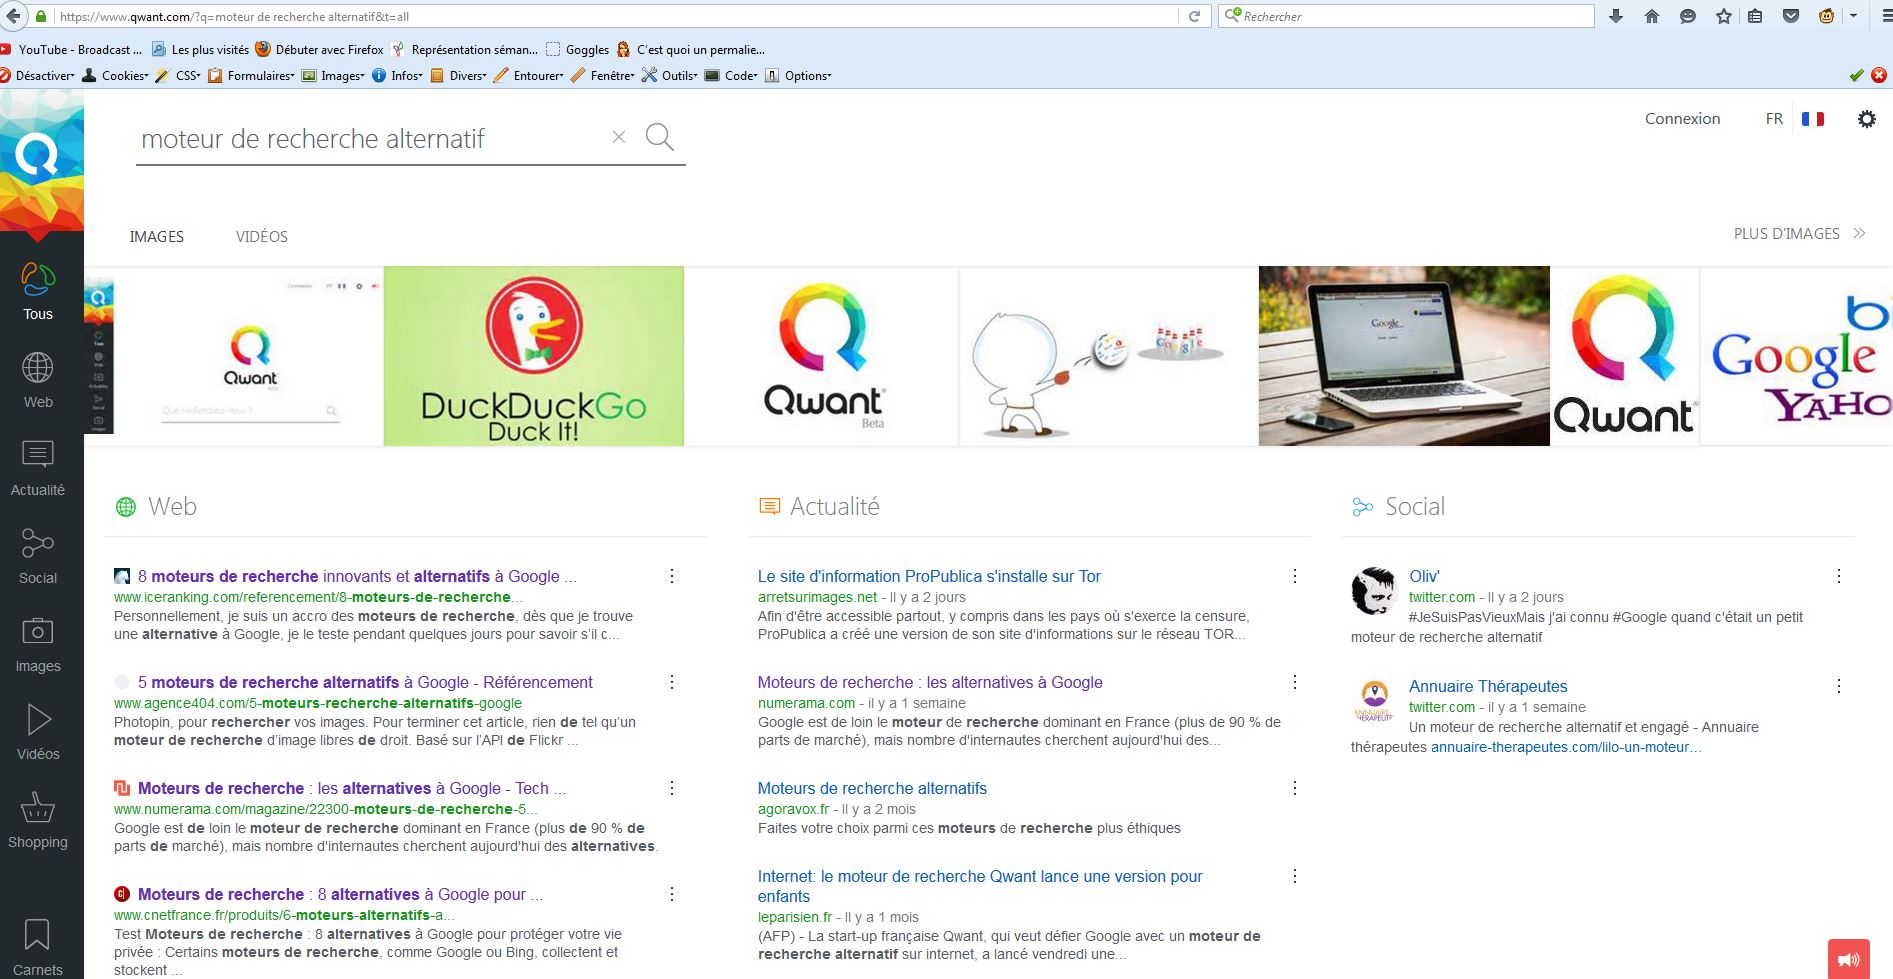This screenshot has width=1893, height=979.
Task: Open Shopping basket in sidebar
Action: pyautogui.click(x=38, y=820)
